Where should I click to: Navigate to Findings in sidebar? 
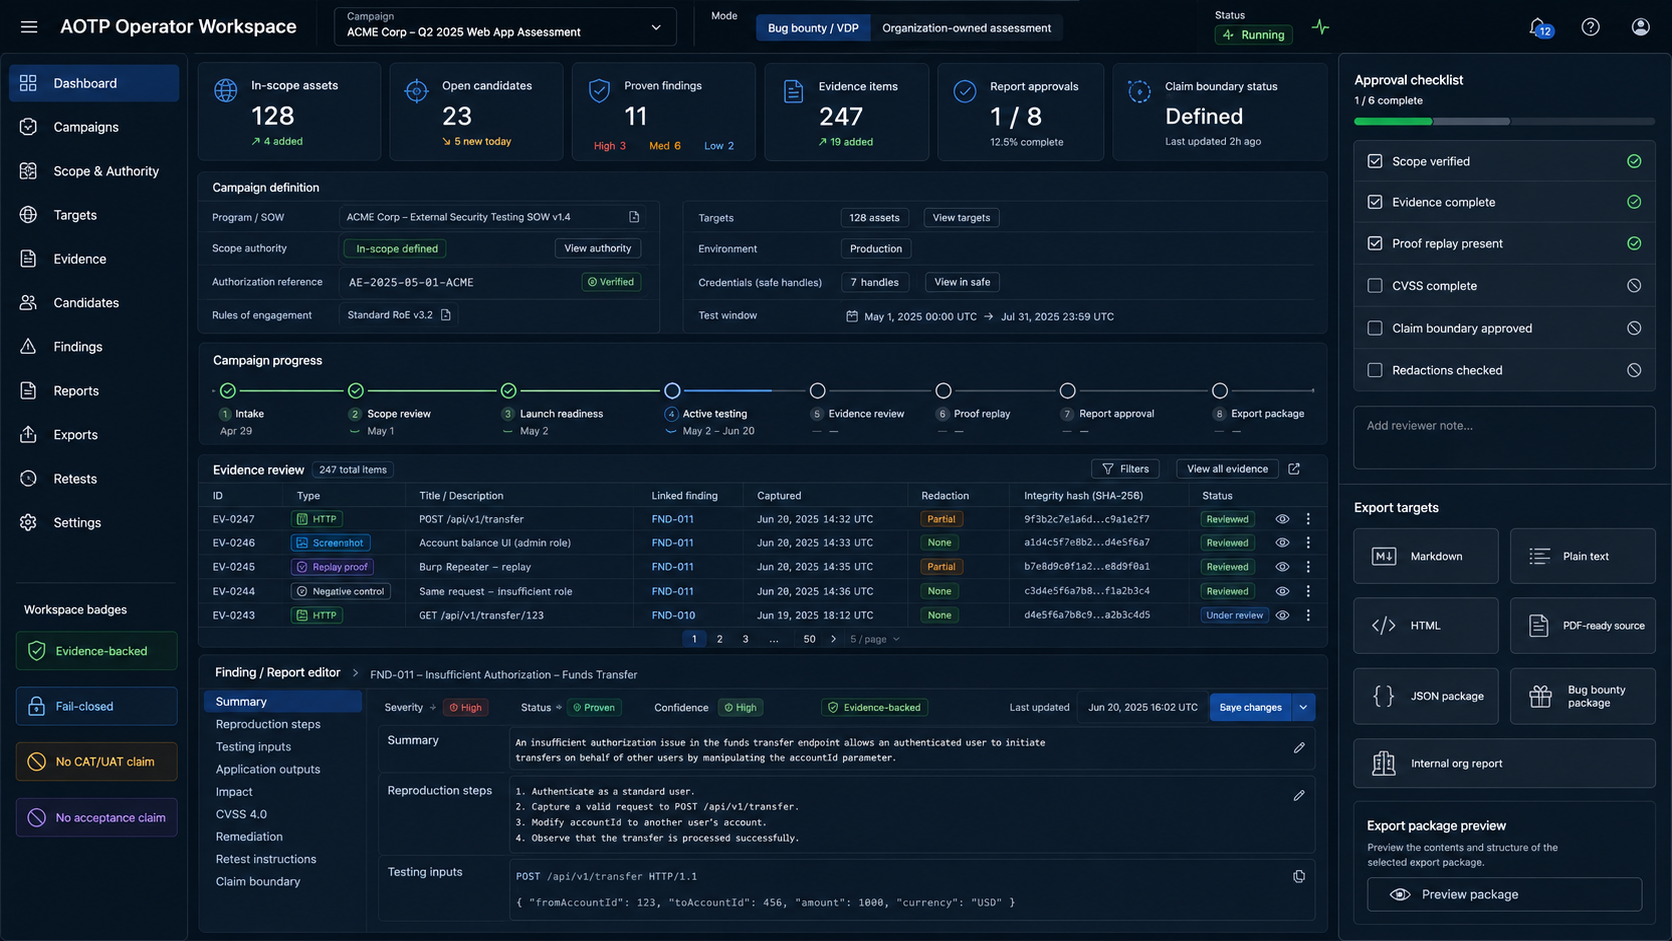pos(94,347)
